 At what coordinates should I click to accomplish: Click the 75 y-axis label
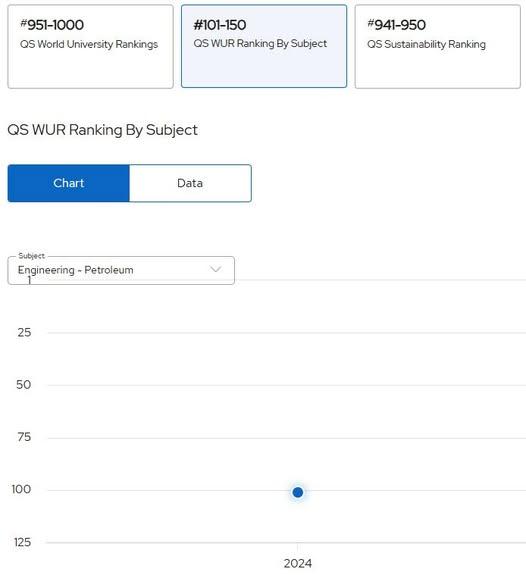pyautogui.click(x=24, y=437)
